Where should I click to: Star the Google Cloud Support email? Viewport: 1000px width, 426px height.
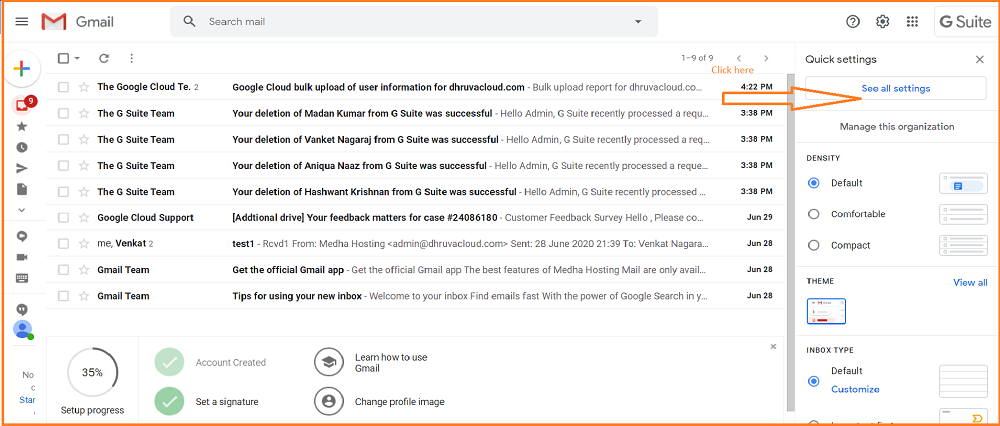pos(84,217)
